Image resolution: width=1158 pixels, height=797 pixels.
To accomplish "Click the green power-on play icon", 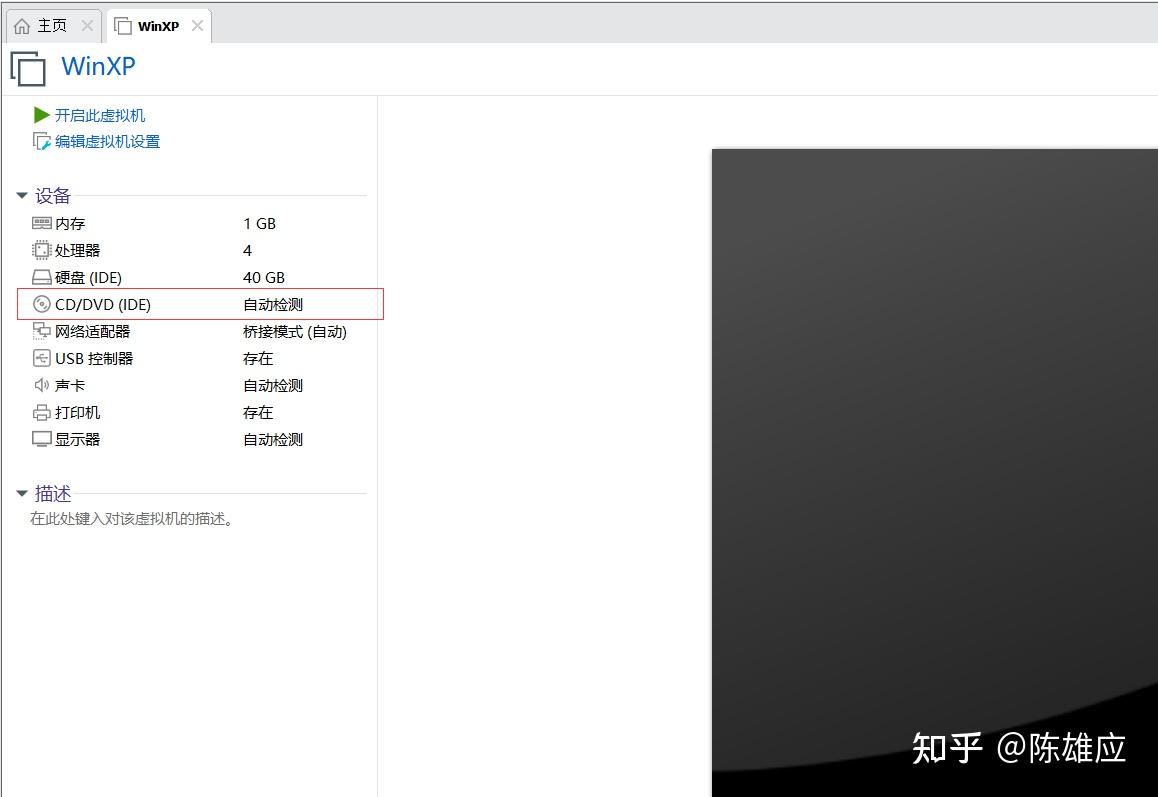I will 40,114.
